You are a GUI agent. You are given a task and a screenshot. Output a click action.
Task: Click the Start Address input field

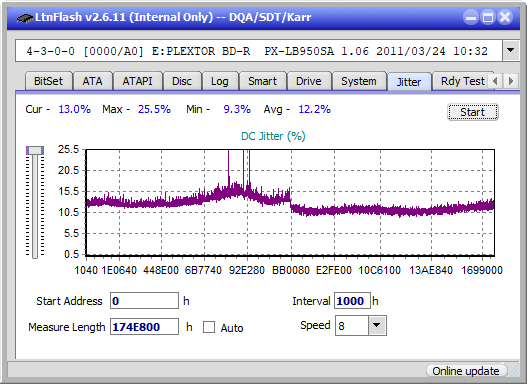pyautogui.click(x=144, y=301)
